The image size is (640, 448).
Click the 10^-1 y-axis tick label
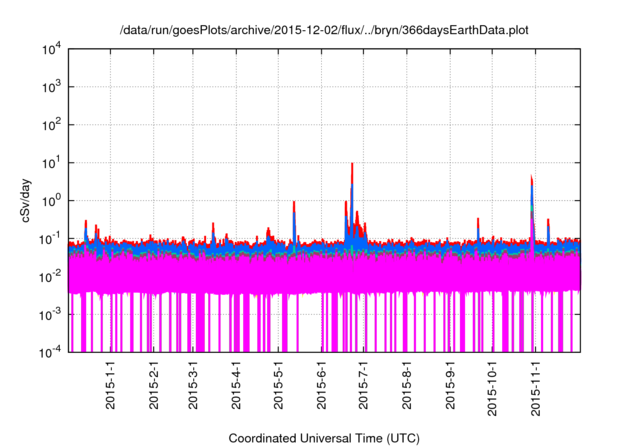point(50,238)
